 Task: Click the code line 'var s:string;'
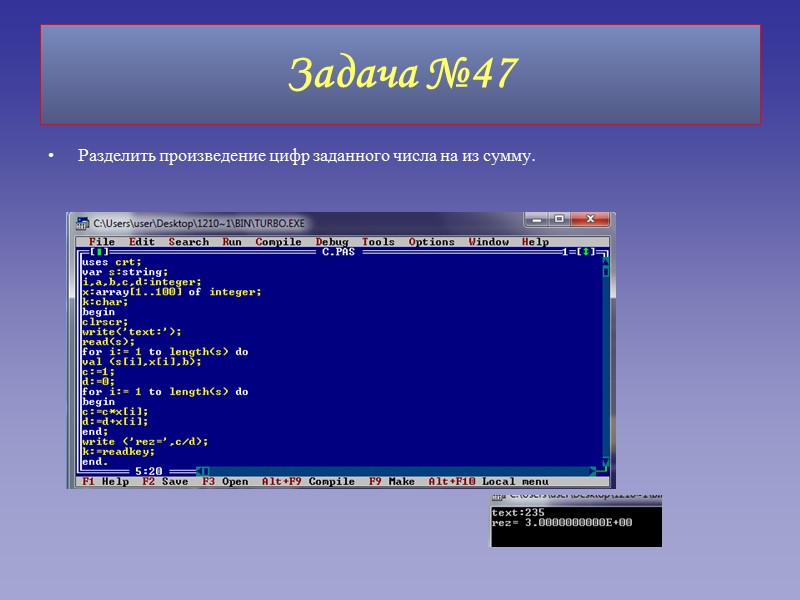[x=125, y=272]
